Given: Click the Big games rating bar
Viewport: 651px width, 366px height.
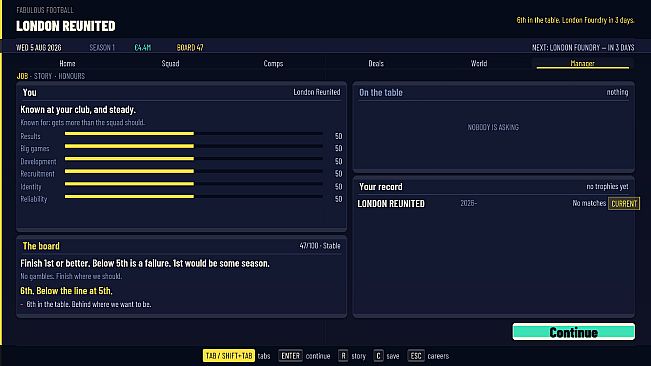Looking at the screenshot, I should [194, 146].
